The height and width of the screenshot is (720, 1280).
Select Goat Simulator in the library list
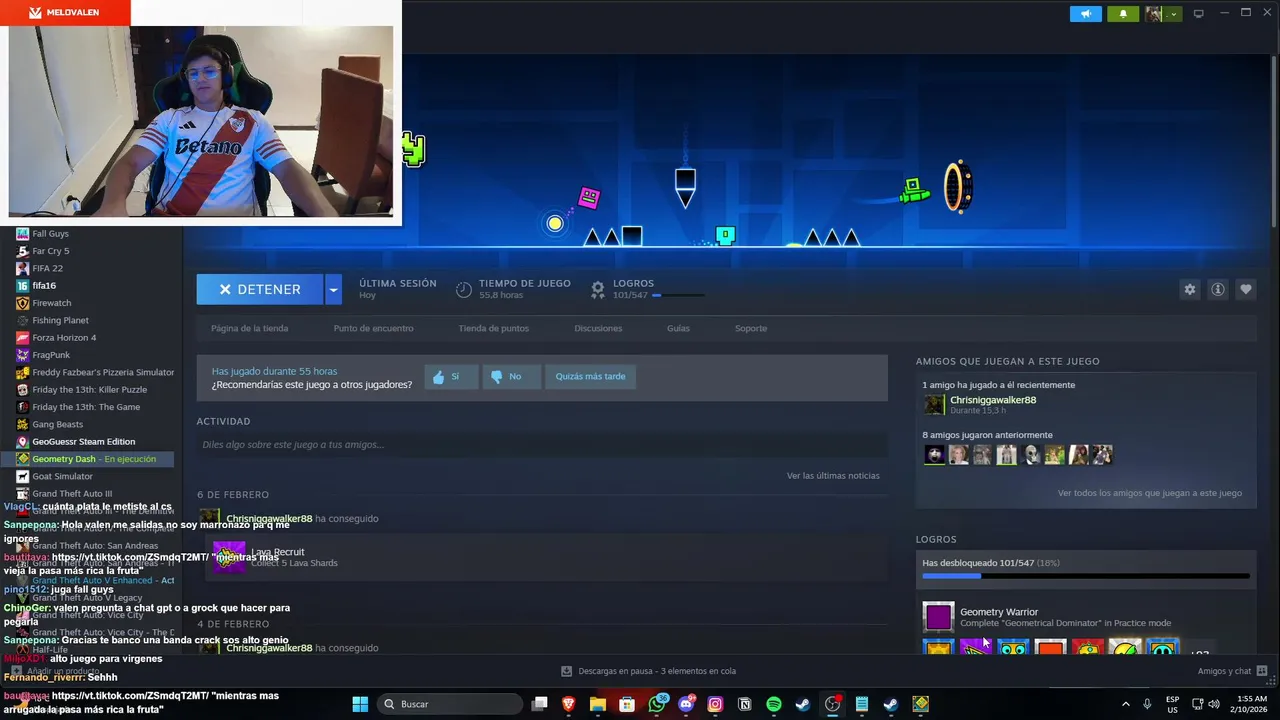point(62,476)
